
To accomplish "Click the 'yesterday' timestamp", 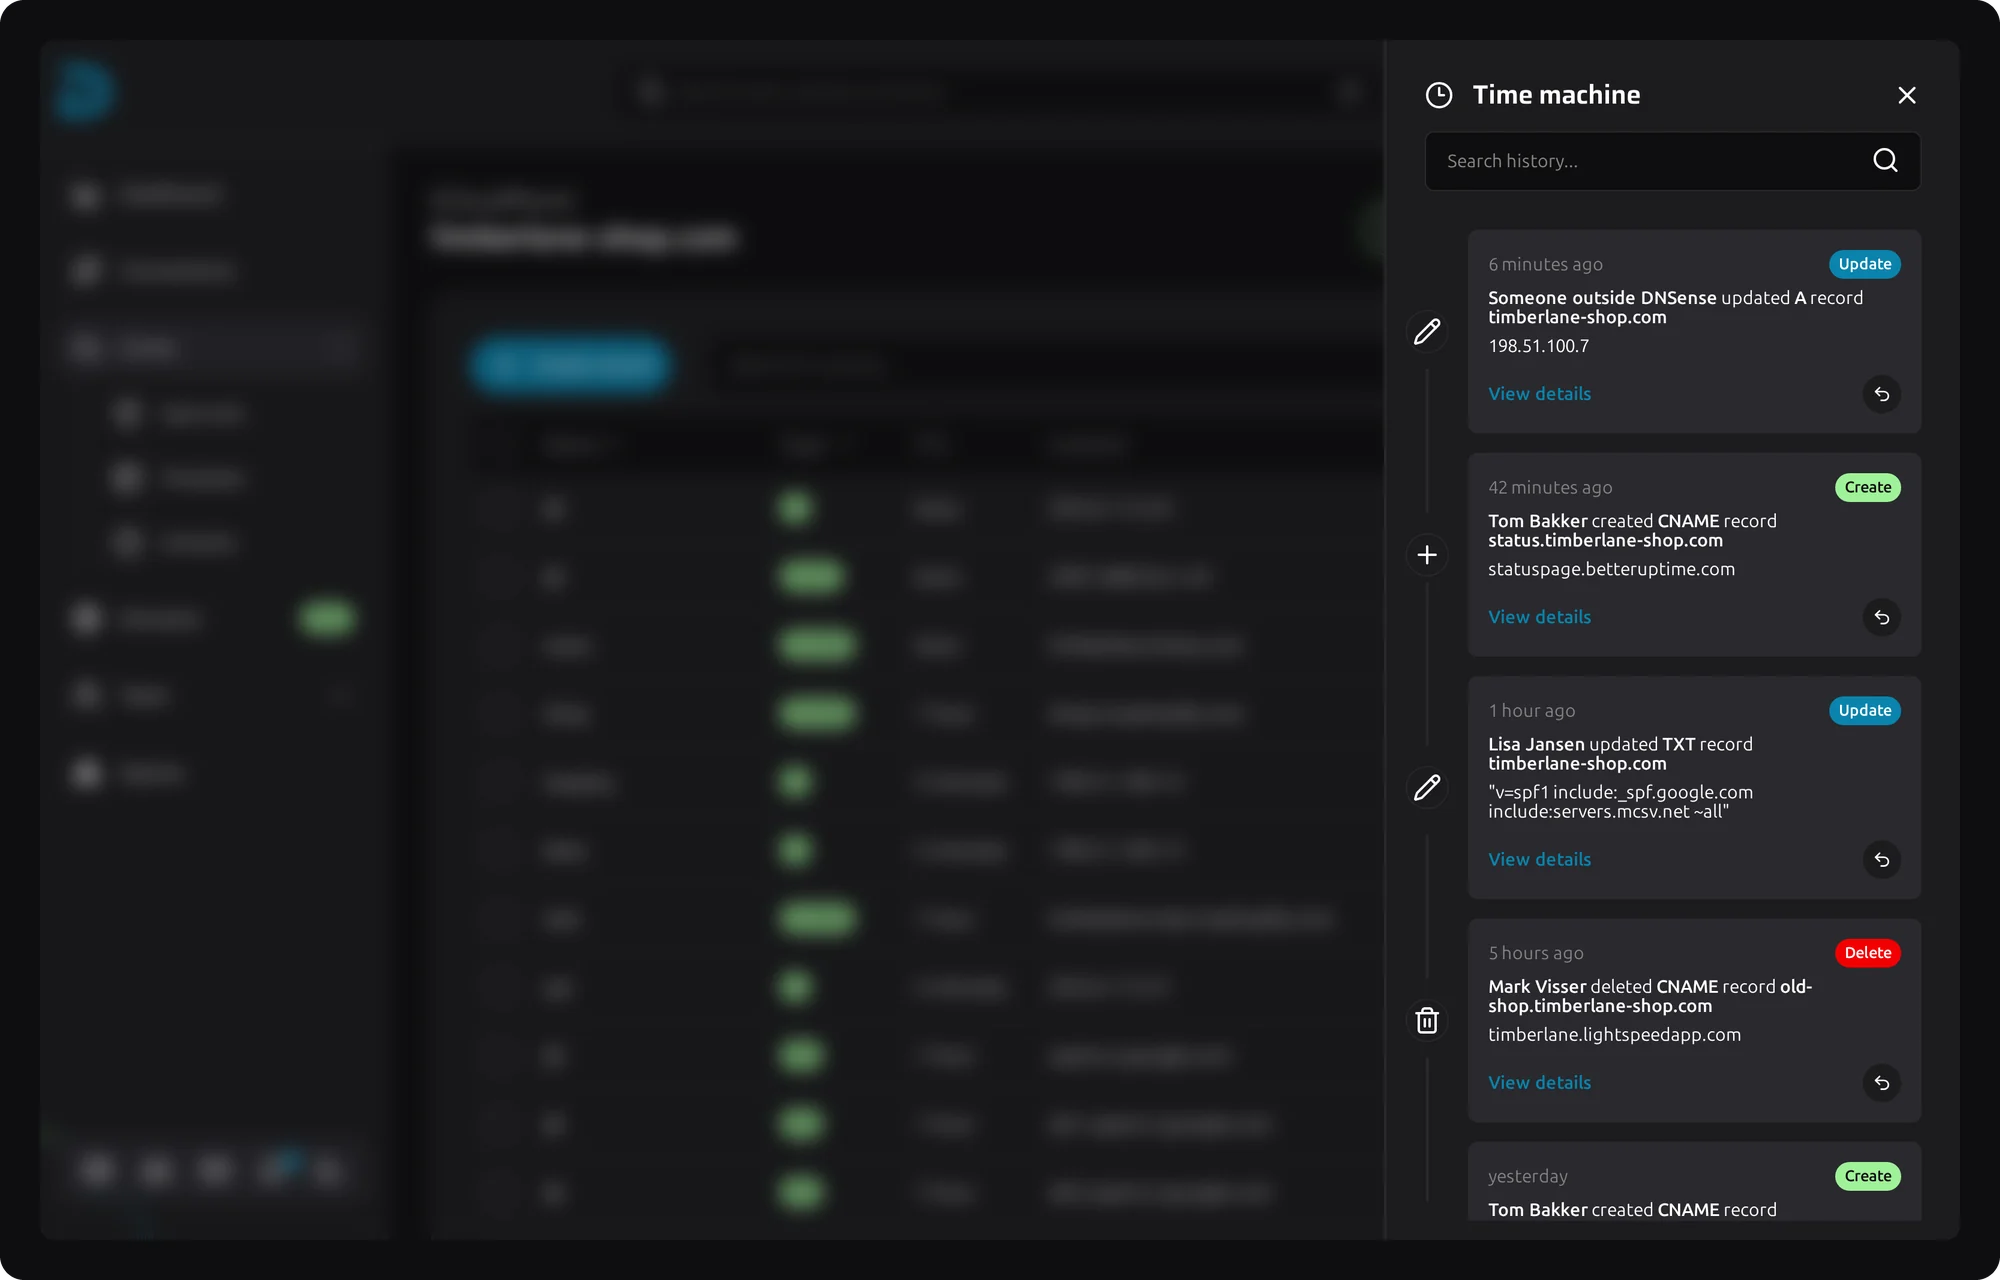I will [1527, 1176].
